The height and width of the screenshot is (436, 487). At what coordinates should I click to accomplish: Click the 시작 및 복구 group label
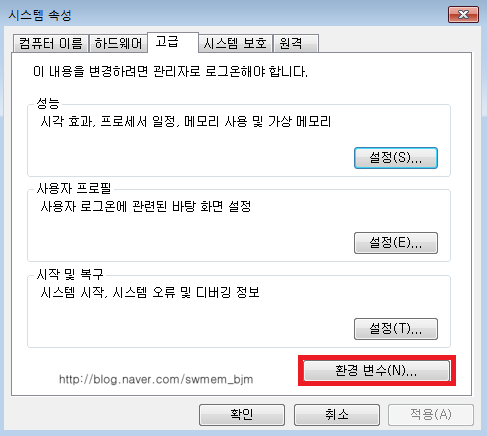(70, 274)
